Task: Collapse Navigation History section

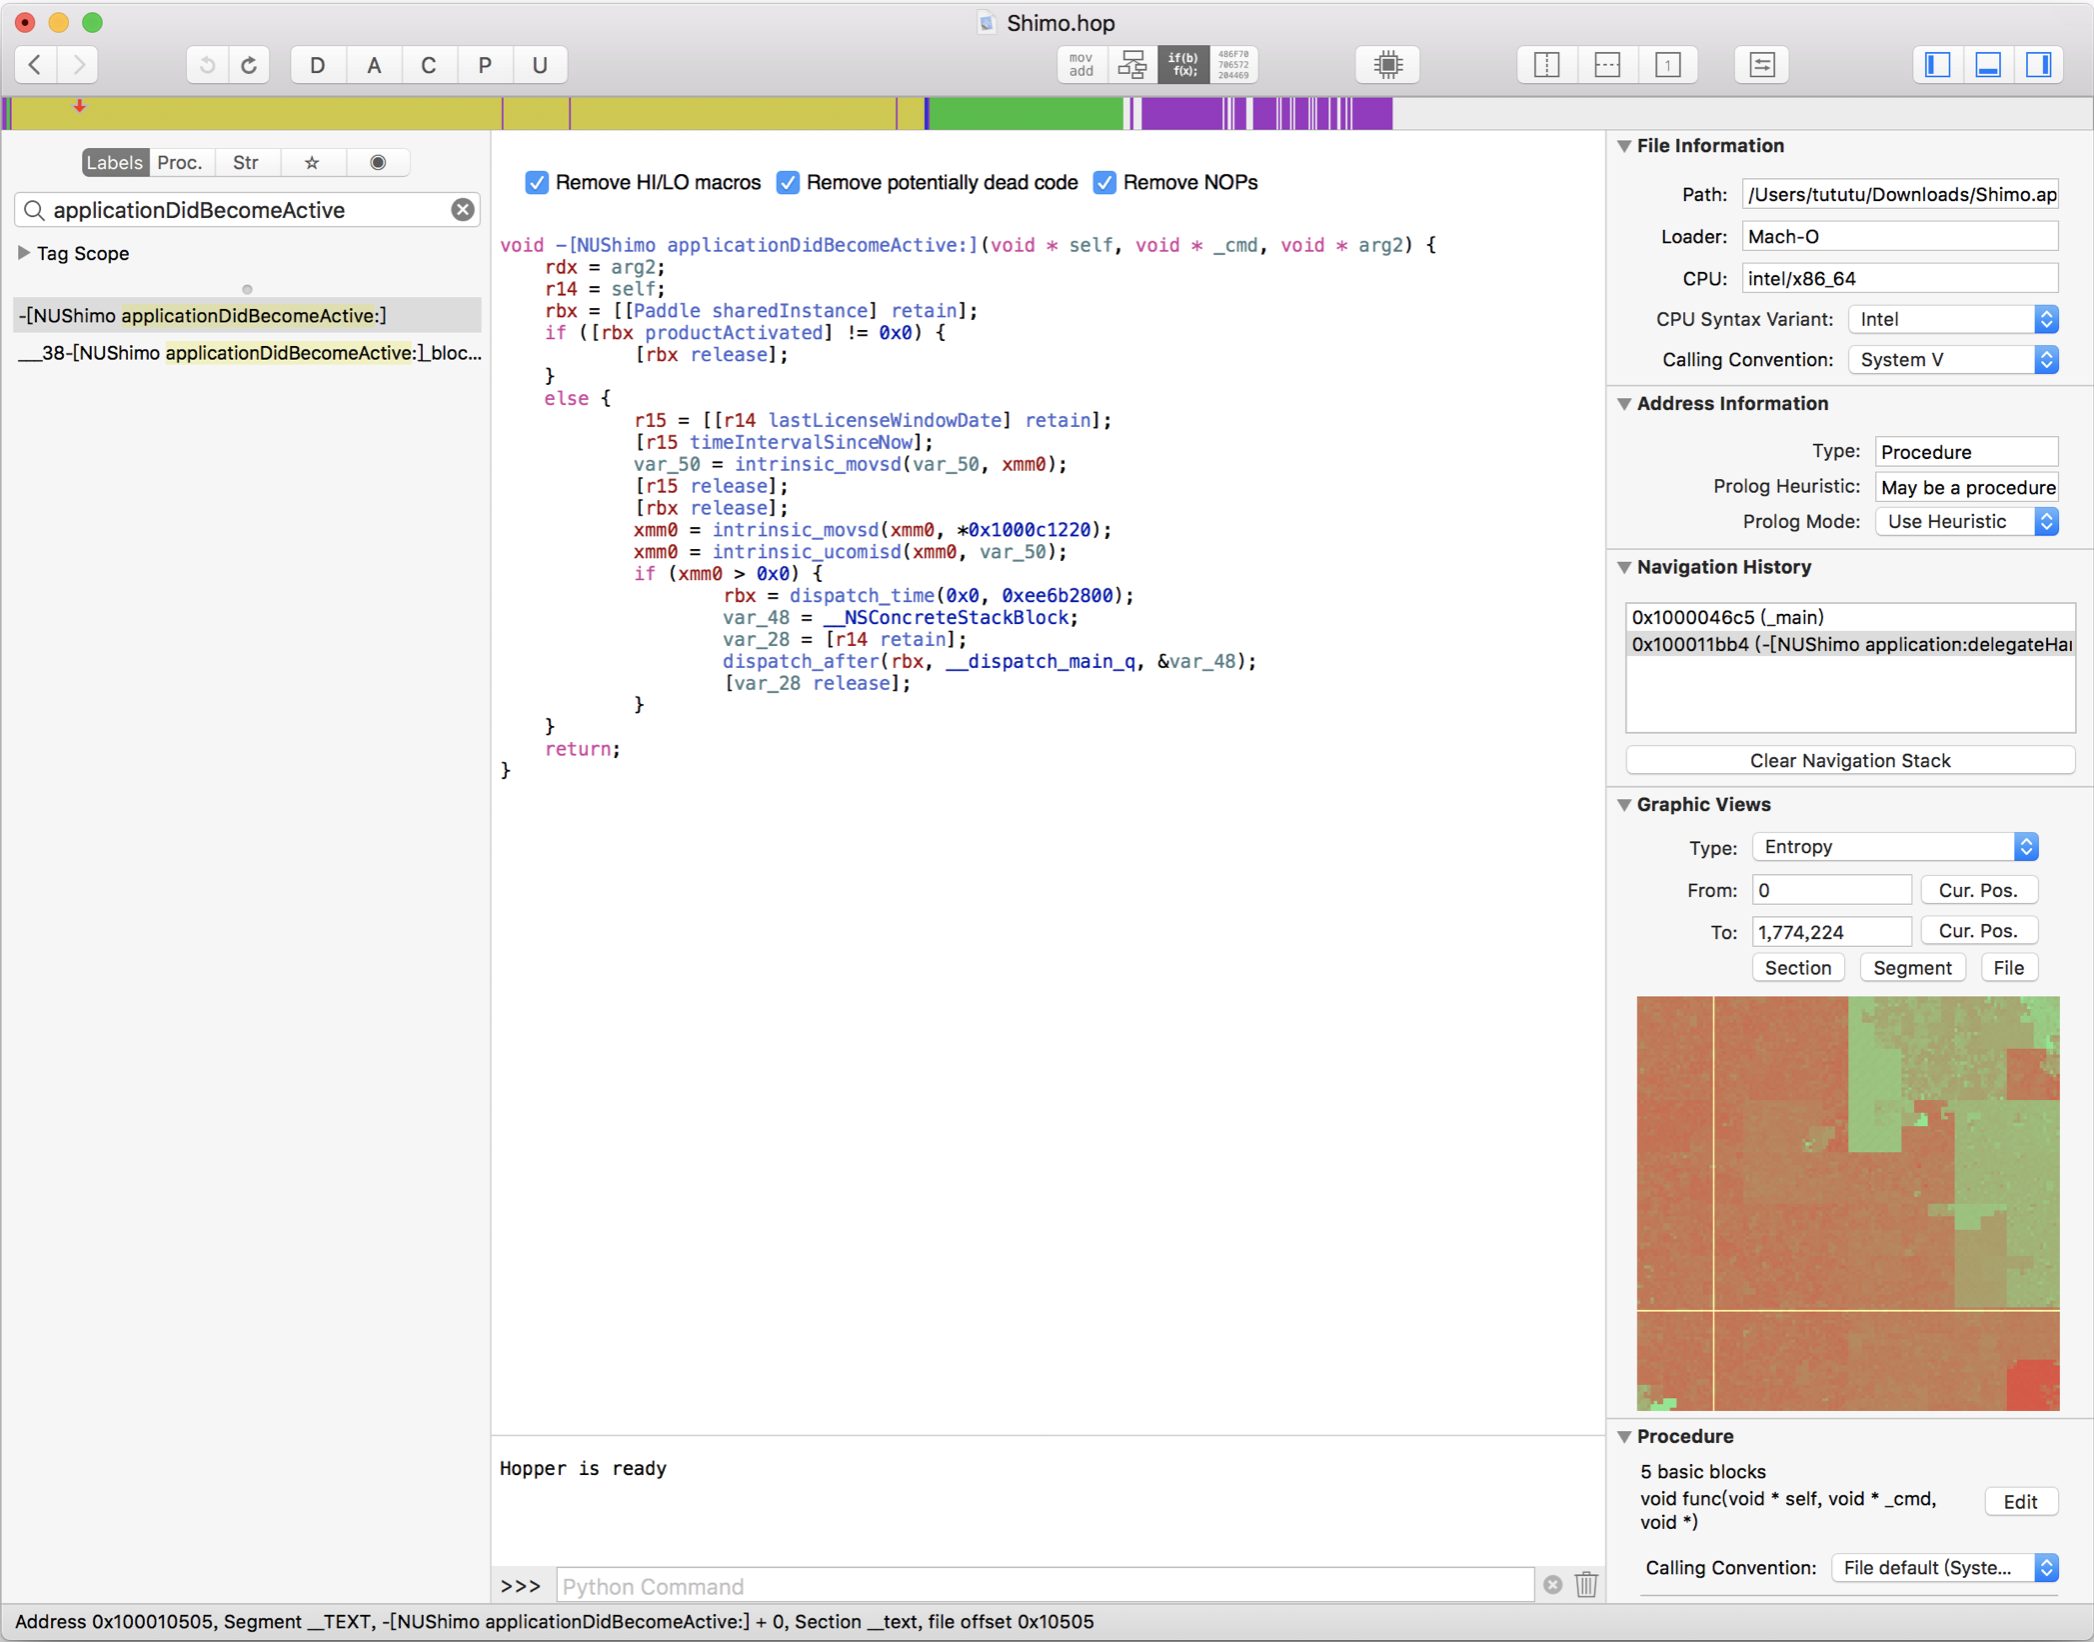Action: coord(1624,567)
